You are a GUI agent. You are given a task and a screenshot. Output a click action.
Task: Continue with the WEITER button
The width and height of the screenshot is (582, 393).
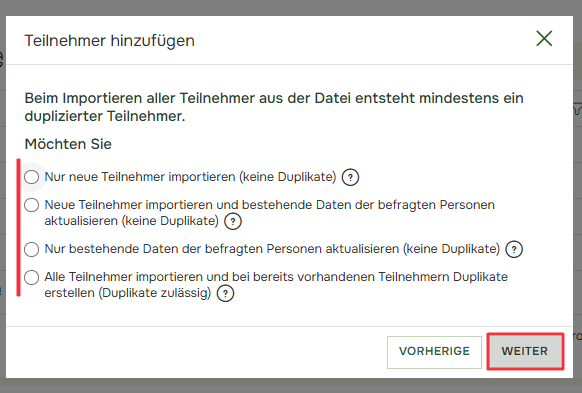click(x=525, y=351)
